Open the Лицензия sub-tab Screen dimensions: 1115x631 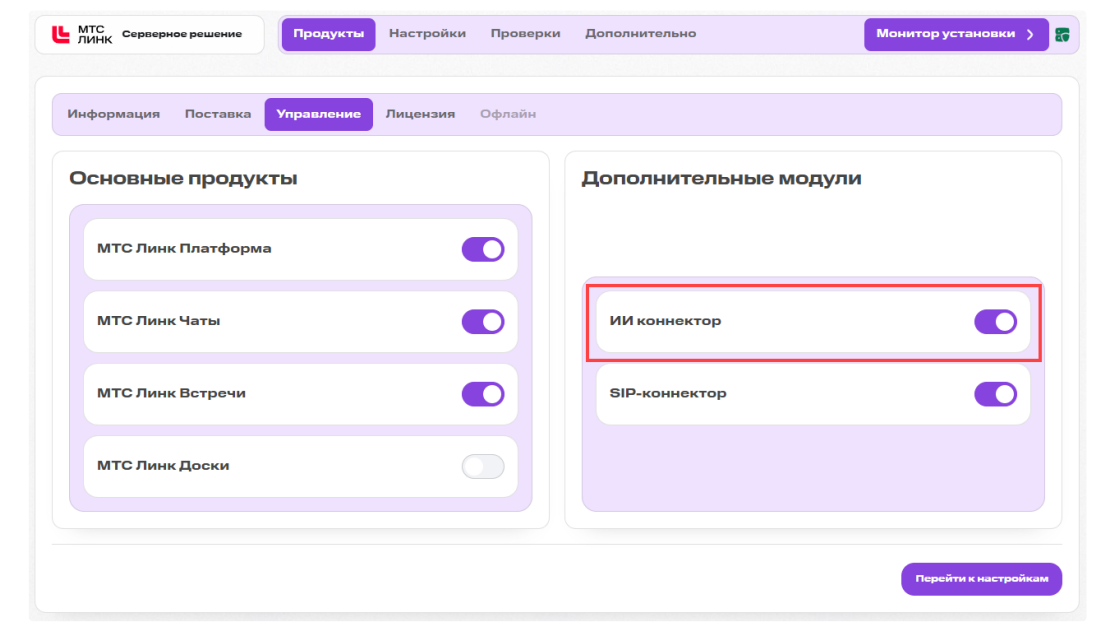(x=420, y=114)
